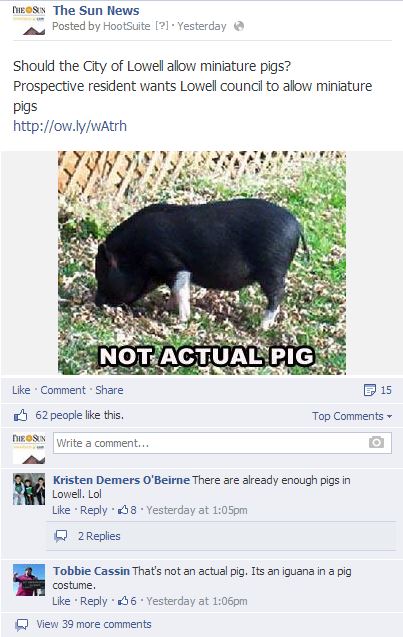
Task: Click the thumbs-up count 6 on Tobbie's comment
Action: coord(127,601)
